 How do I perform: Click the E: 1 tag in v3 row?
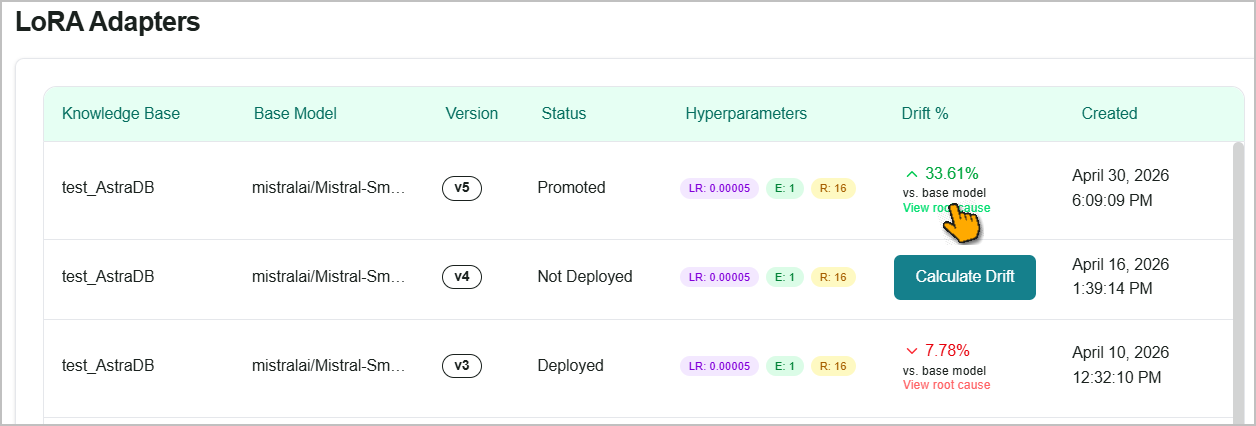pos(785,366)
